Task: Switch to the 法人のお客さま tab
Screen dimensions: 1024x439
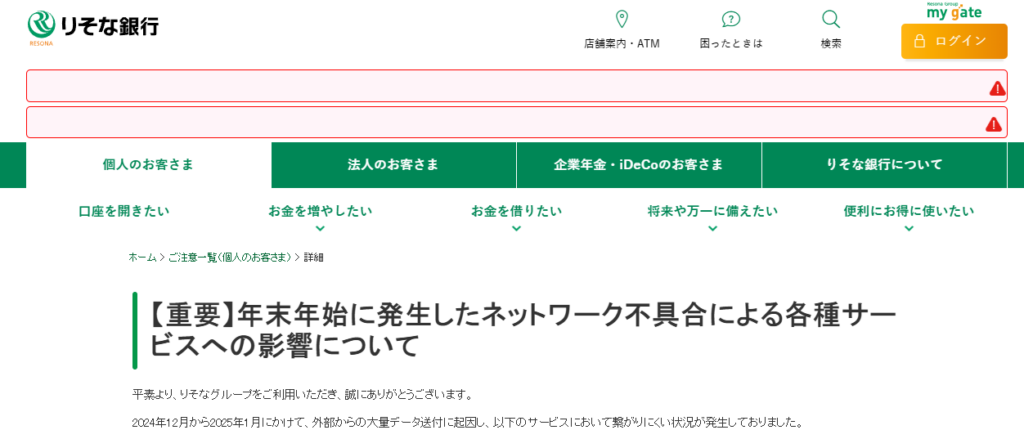Action: click(x=393, y=165)
